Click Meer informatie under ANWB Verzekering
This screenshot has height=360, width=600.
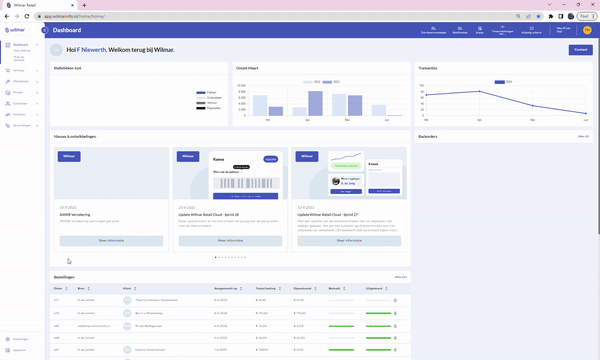point(111,241)
